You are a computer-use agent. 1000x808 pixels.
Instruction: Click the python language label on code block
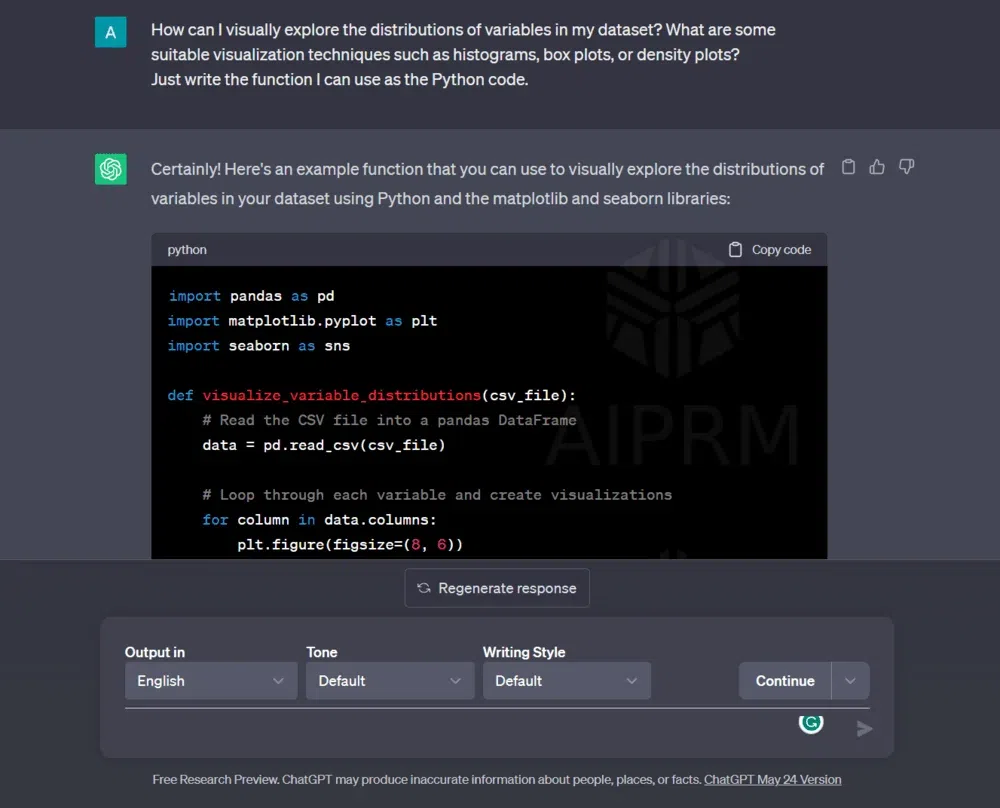pos(187,250)
